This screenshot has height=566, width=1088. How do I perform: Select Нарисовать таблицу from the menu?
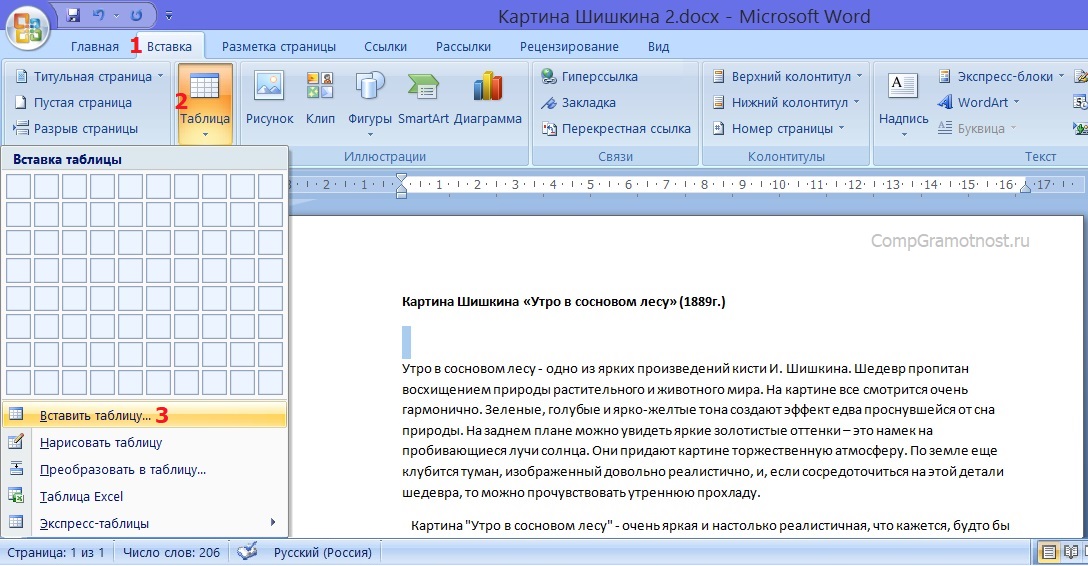[x=101, y=442]
